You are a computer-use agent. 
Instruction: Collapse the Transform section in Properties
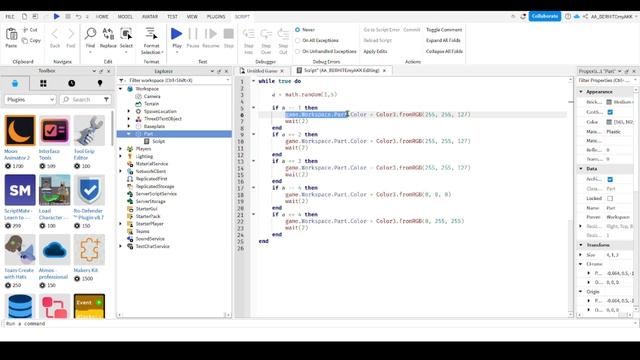click(581, 245)
